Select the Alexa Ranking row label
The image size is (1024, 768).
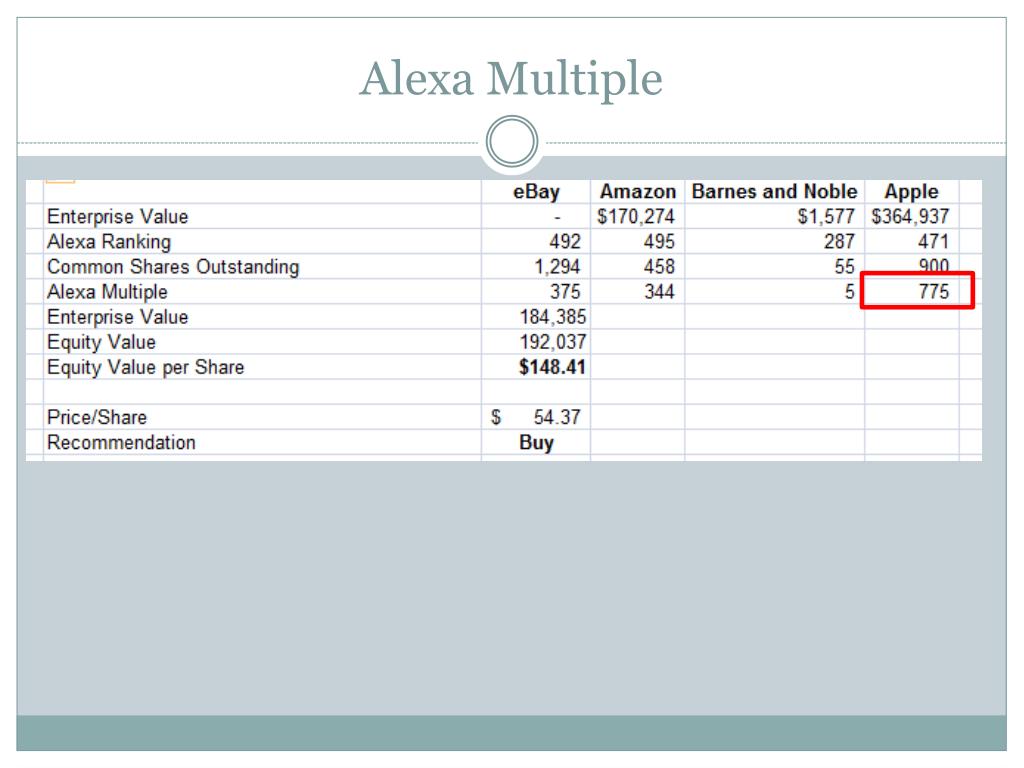(x=108, y=242)
